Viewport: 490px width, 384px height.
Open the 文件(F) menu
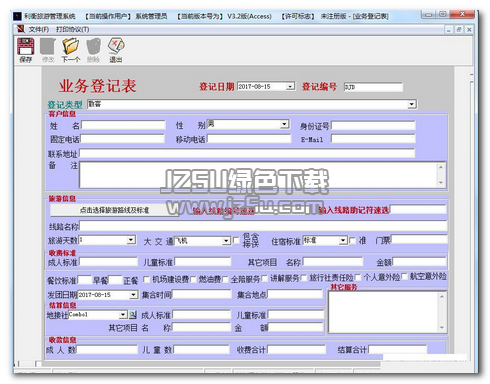click(x=38, y=30)
